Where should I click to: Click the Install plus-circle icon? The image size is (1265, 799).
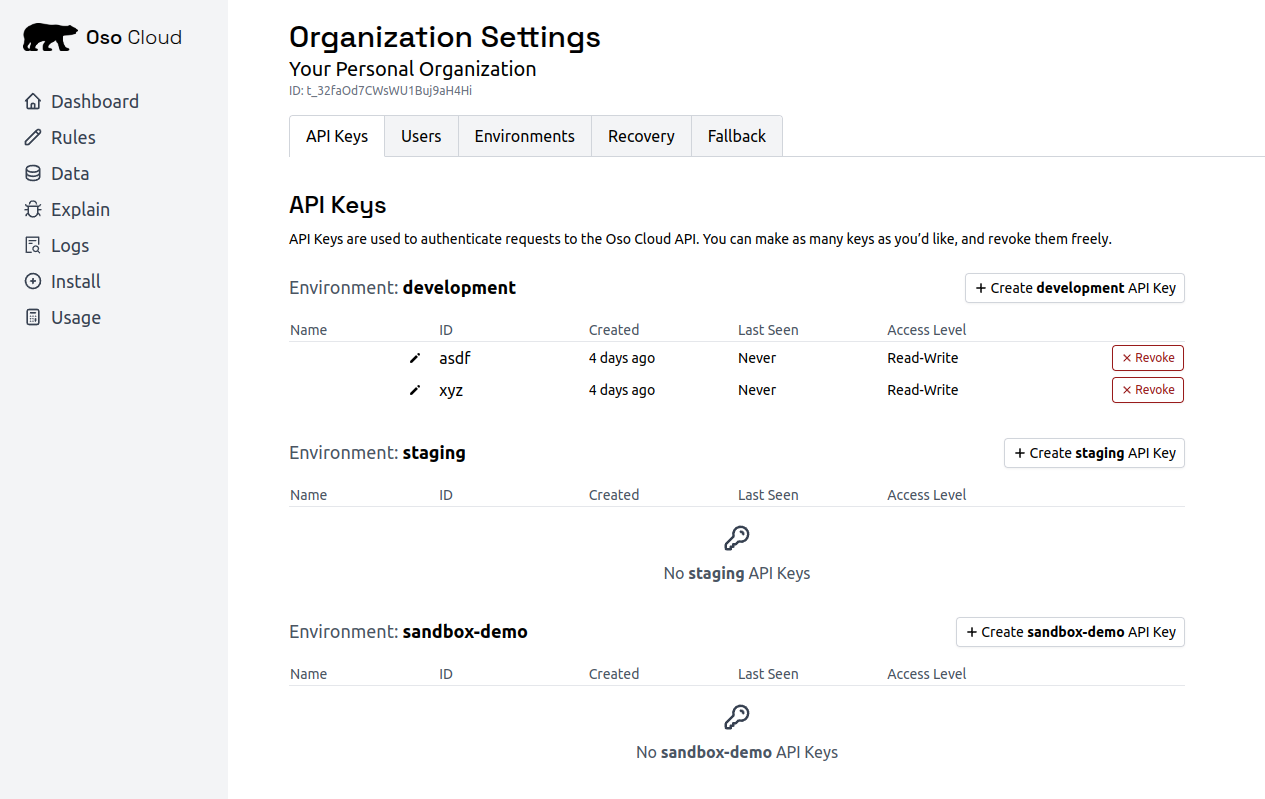[33, 282]
